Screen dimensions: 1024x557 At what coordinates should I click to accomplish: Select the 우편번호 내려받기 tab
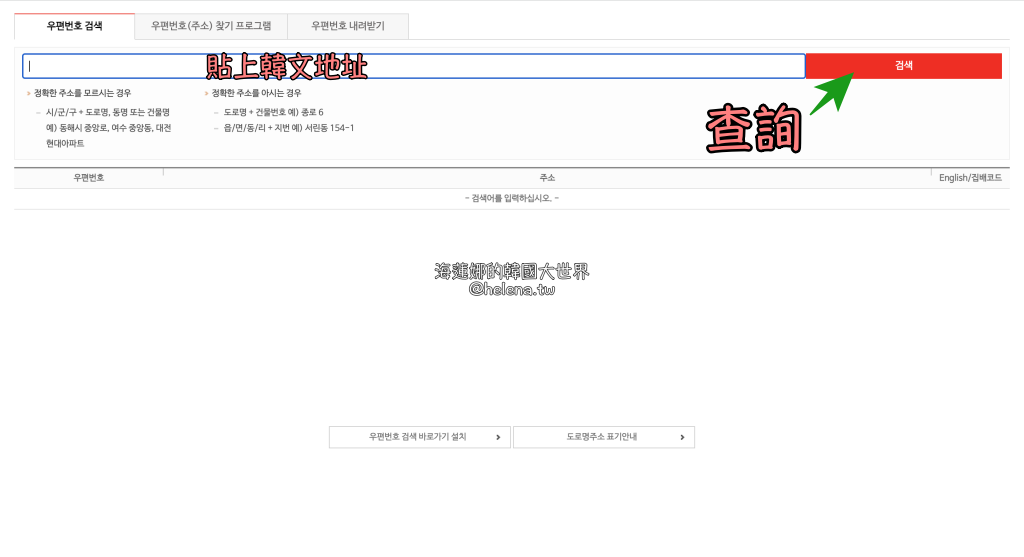pos(347,26)
